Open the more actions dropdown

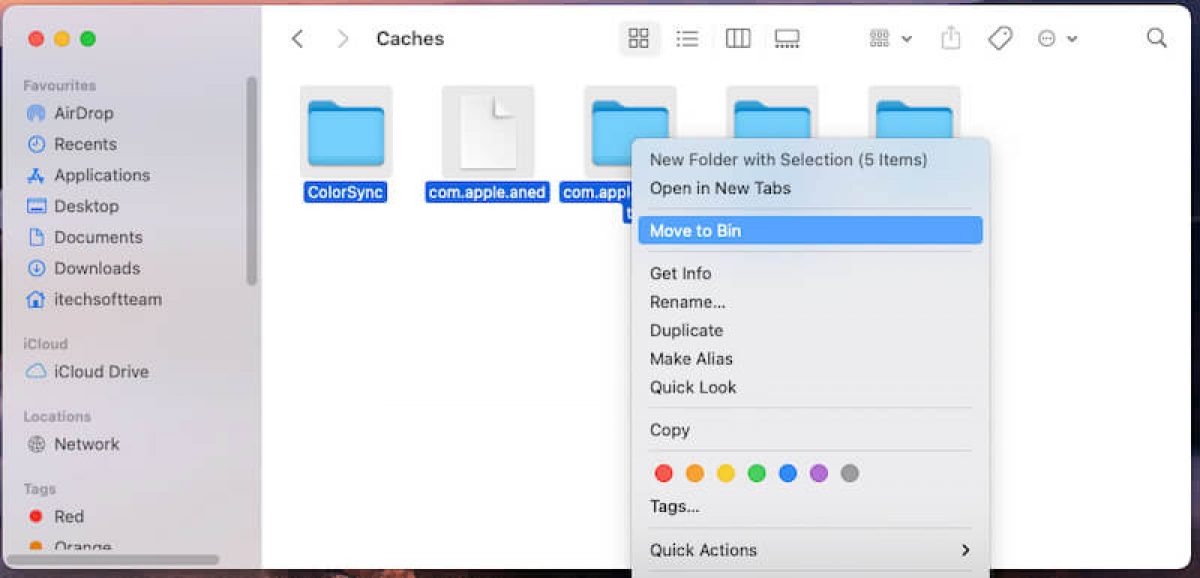1055,38
